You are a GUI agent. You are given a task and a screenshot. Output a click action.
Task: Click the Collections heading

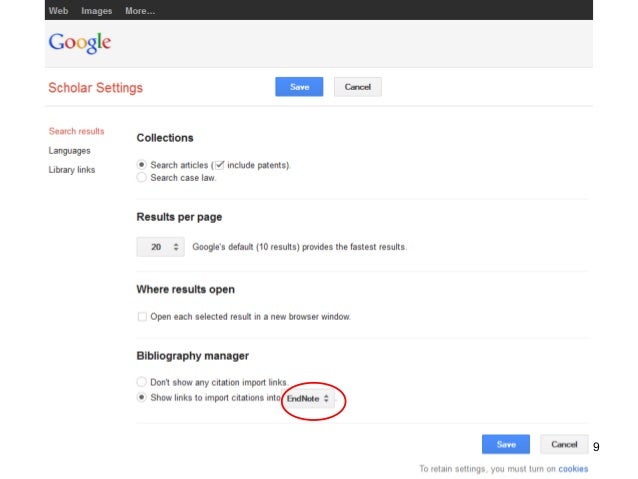165,138
